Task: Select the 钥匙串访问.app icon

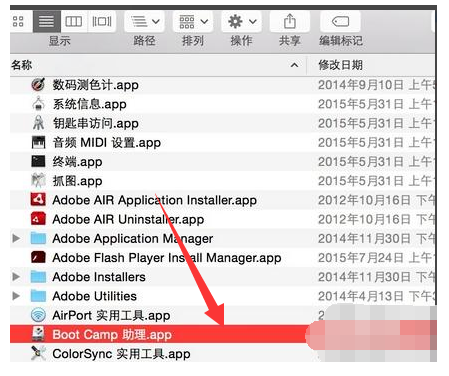Action: tap(38, 123)
